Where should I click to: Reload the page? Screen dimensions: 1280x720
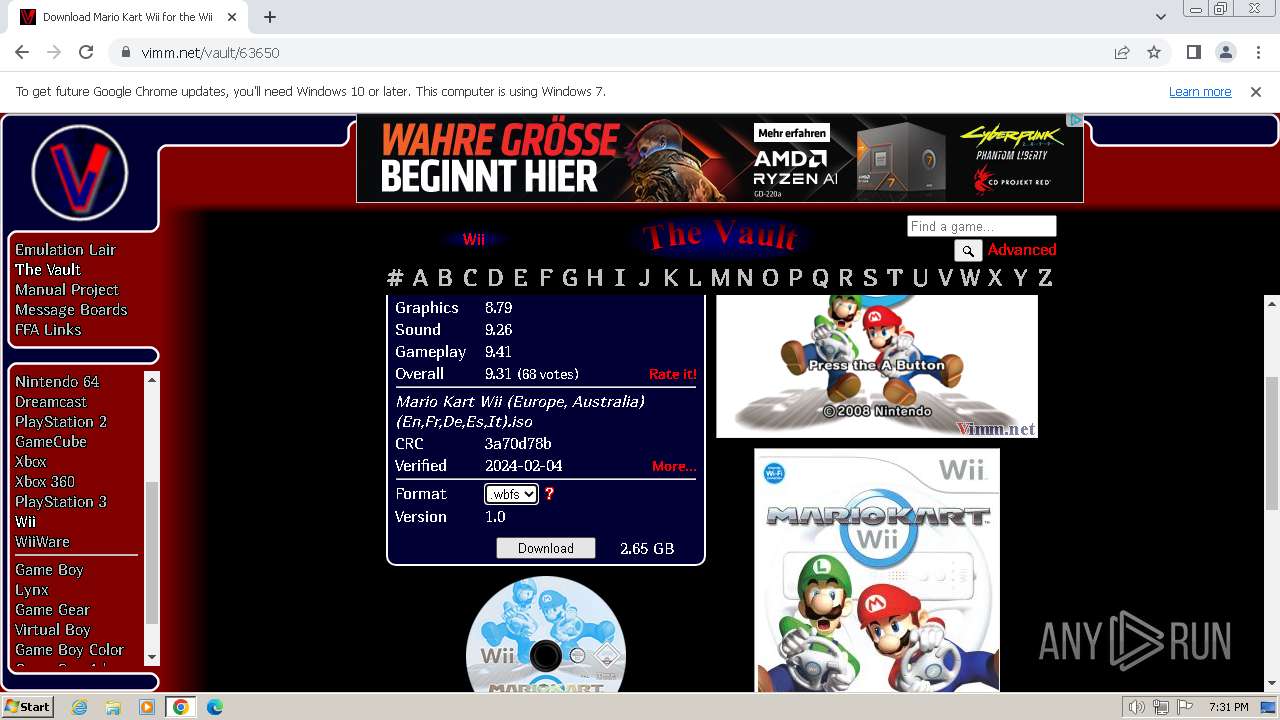pos(86,52)
